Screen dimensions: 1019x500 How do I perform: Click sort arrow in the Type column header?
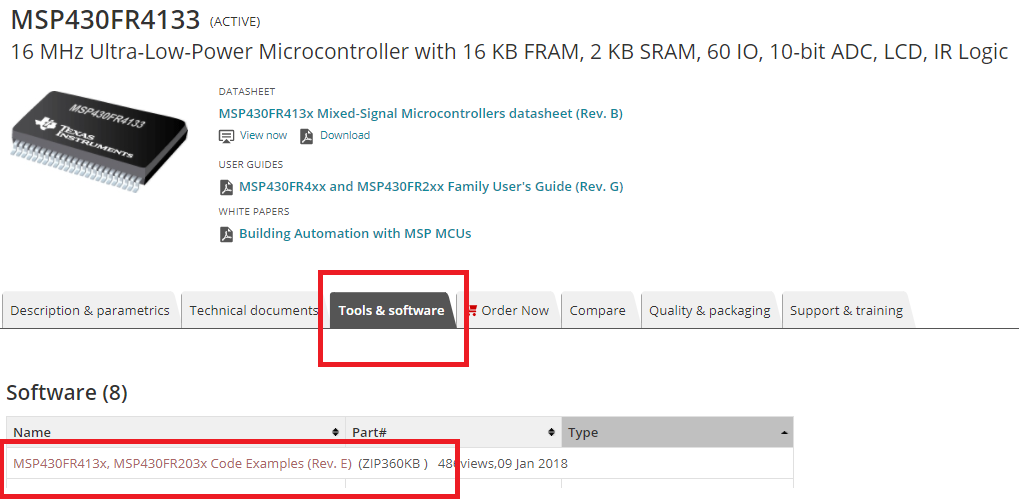click(782, 432)
